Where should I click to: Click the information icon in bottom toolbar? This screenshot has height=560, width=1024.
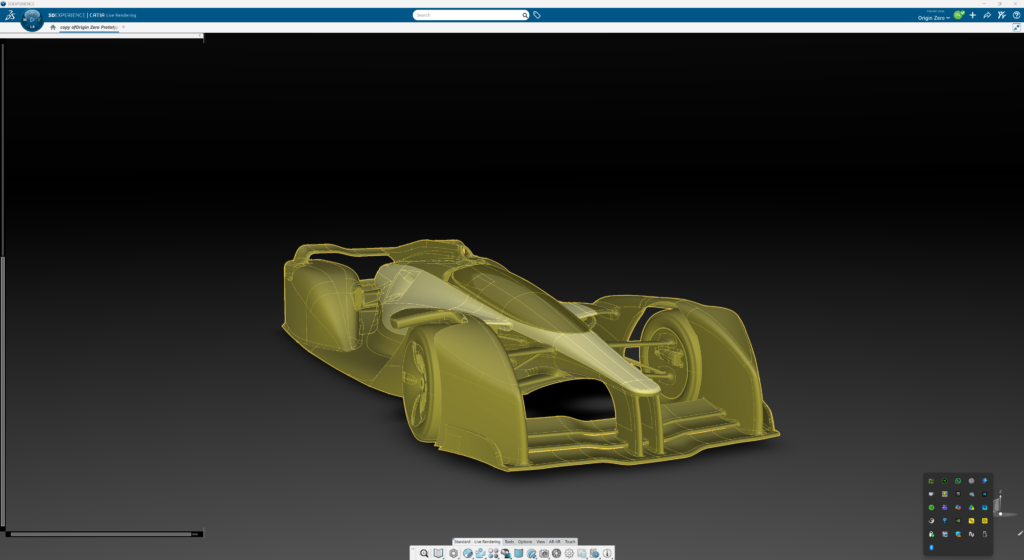pos(607,553)
